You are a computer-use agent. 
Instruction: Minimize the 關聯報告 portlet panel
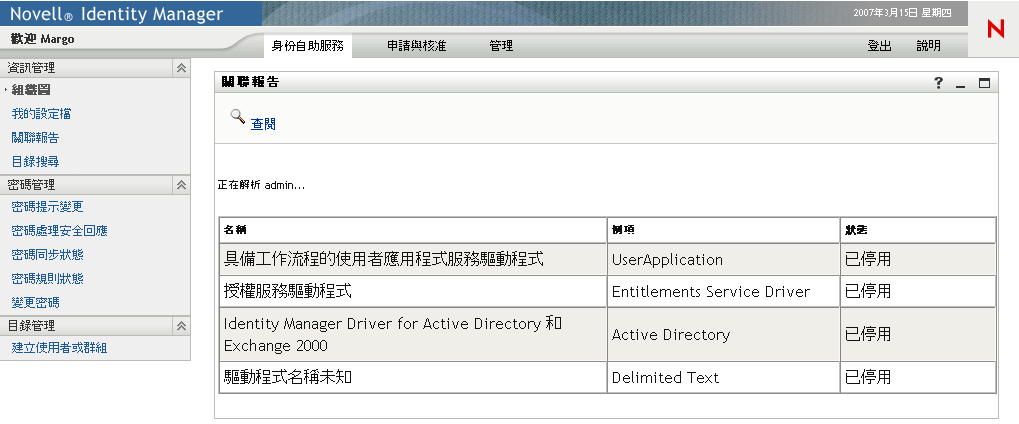[x=961, y=84]
